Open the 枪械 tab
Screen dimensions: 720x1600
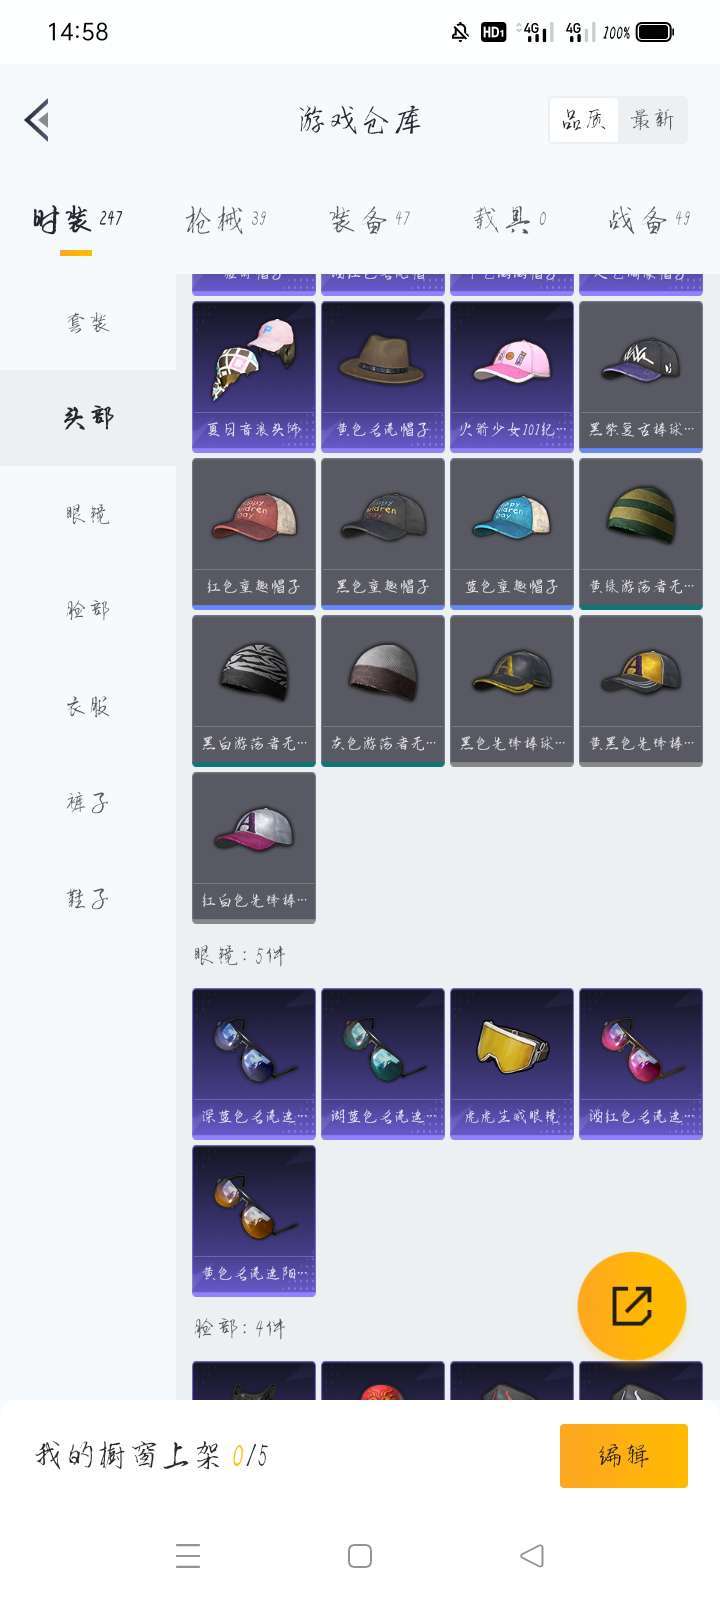click(226, 219)
